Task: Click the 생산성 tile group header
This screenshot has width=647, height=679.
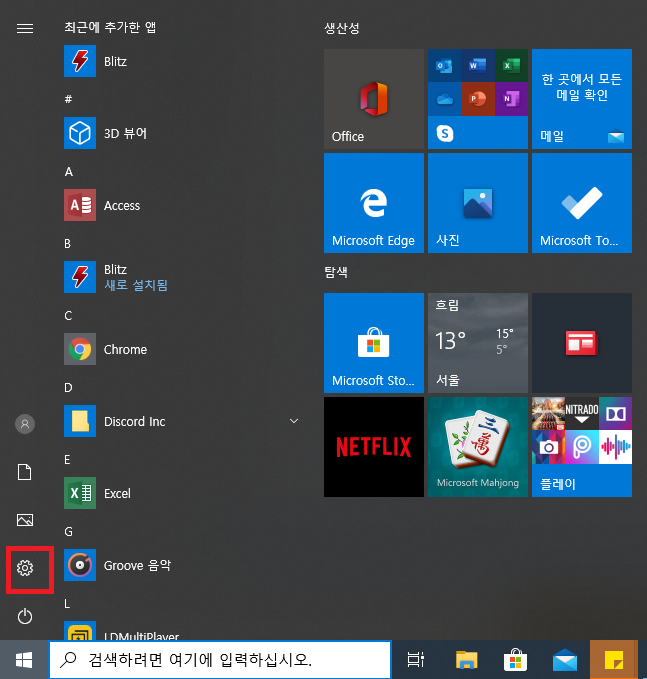Action: [342, 28]
